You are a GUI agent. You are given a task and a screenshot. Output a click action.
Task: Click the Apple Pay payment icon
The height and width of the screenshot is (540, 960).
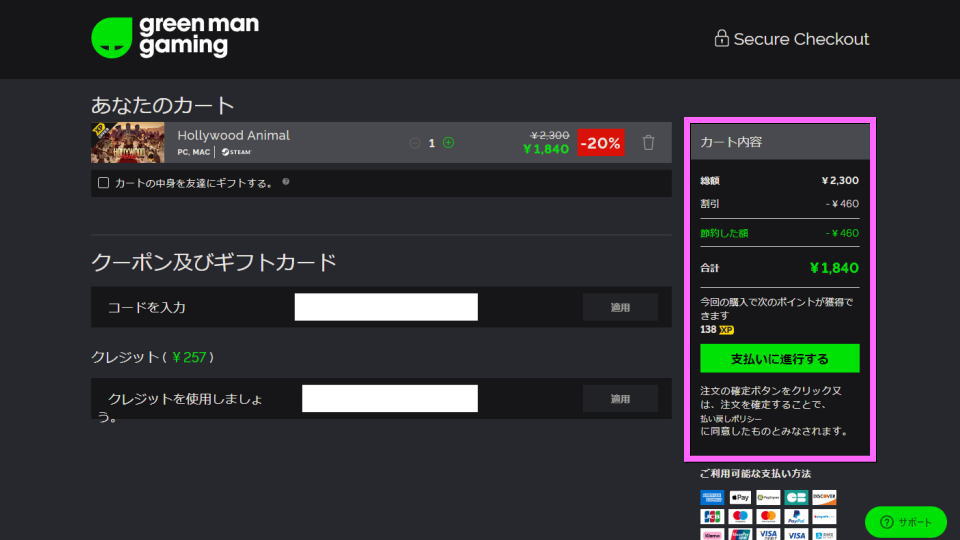[x=740, y=497]
